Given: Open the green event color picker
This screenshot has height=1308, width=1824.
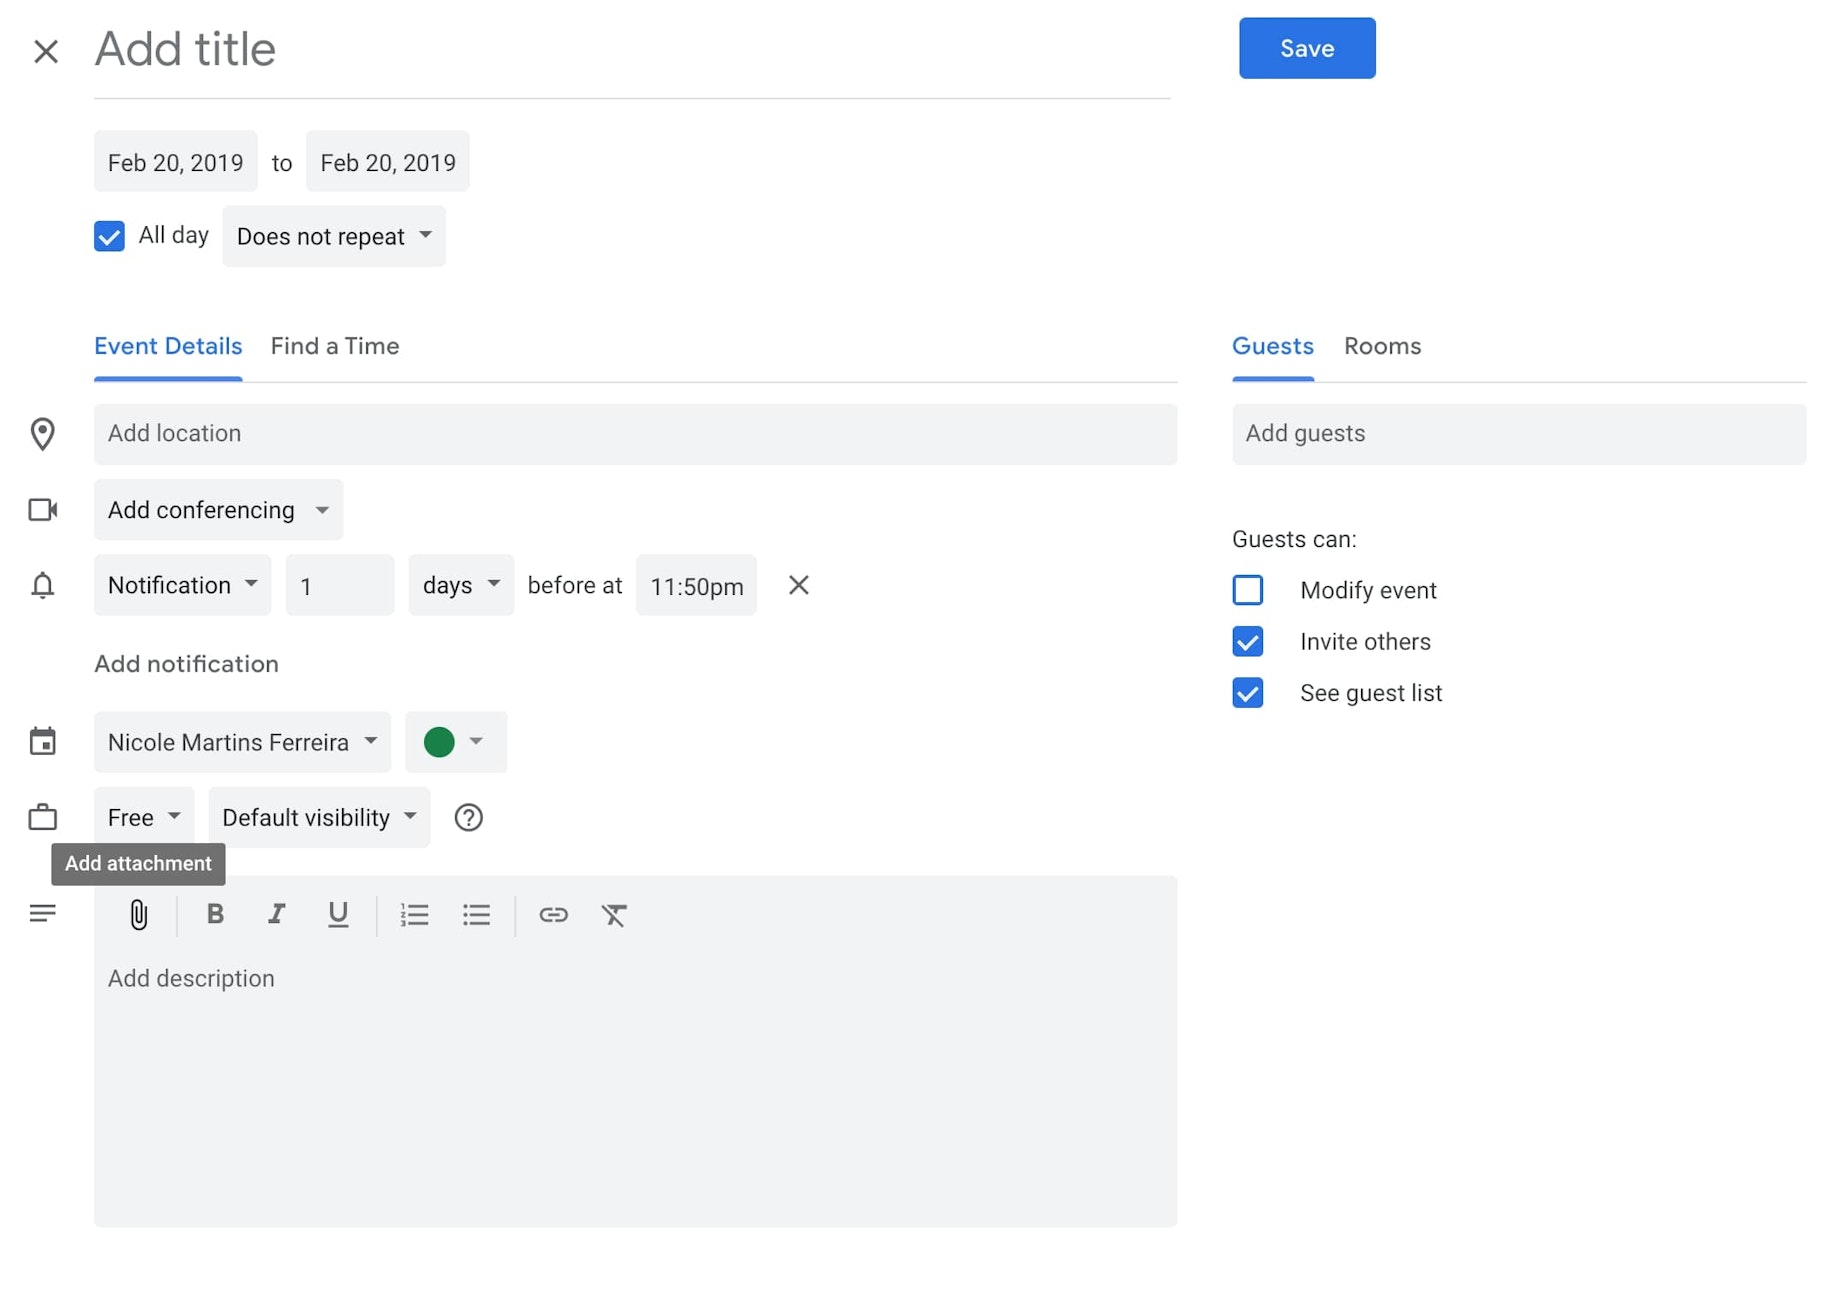Looking at the screenshot, I should [x=455, y=742].
